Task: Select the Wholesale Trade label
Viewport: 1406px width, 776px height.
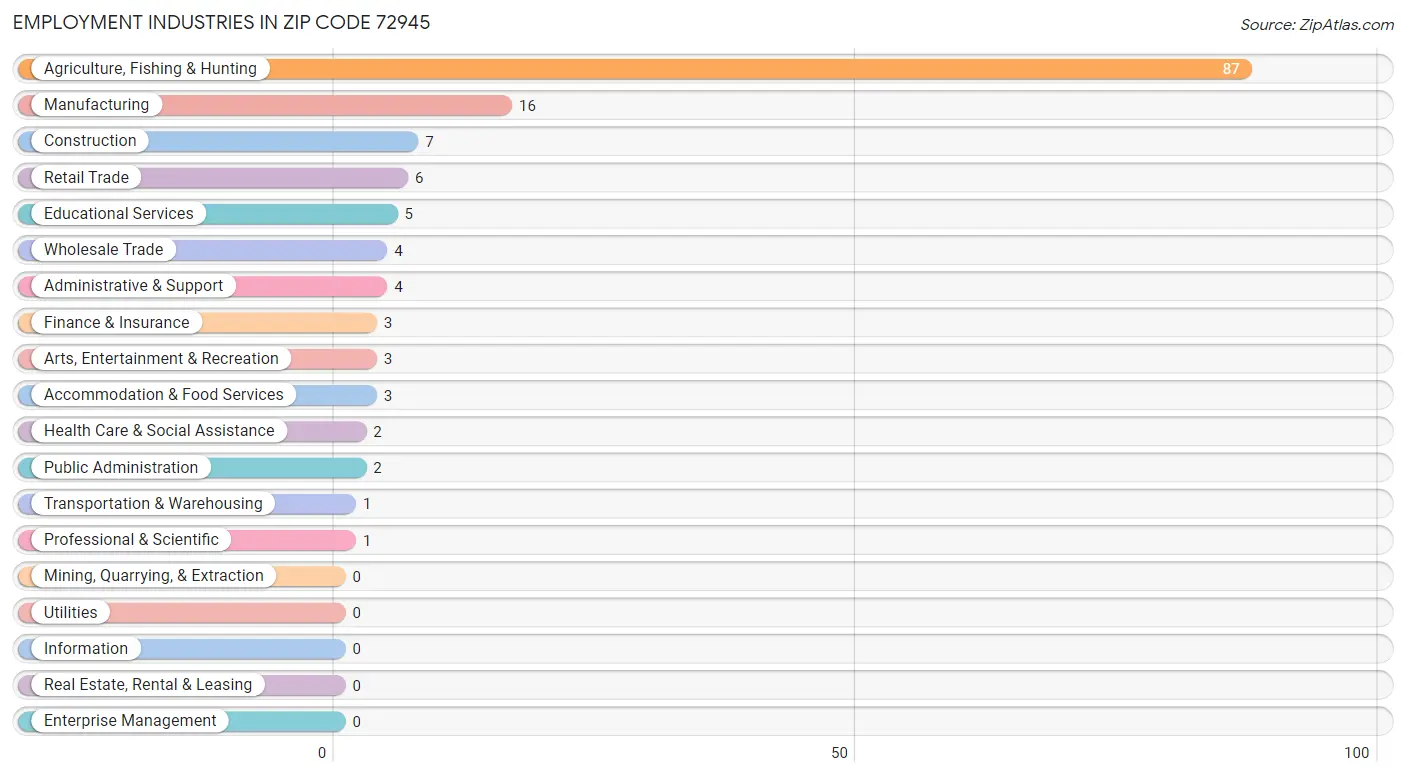Action: [104, 250]
